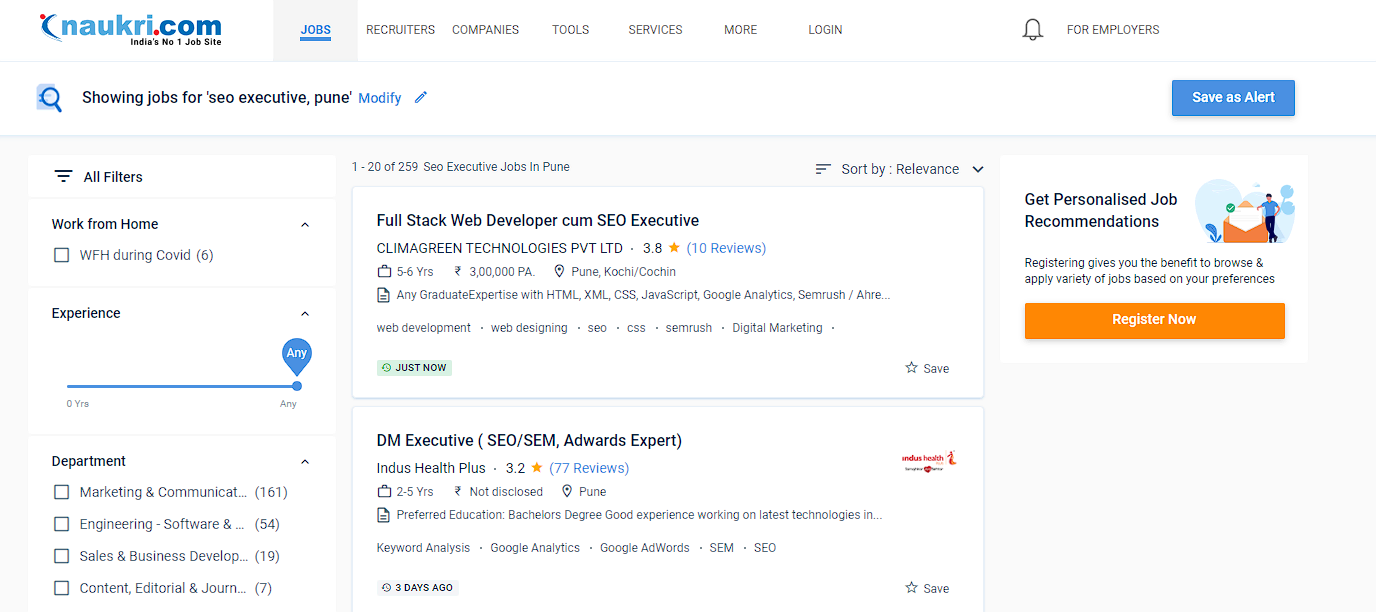Open the SERVICES menu
This screenshot has height=612, width=1376.
coord(655,30)
